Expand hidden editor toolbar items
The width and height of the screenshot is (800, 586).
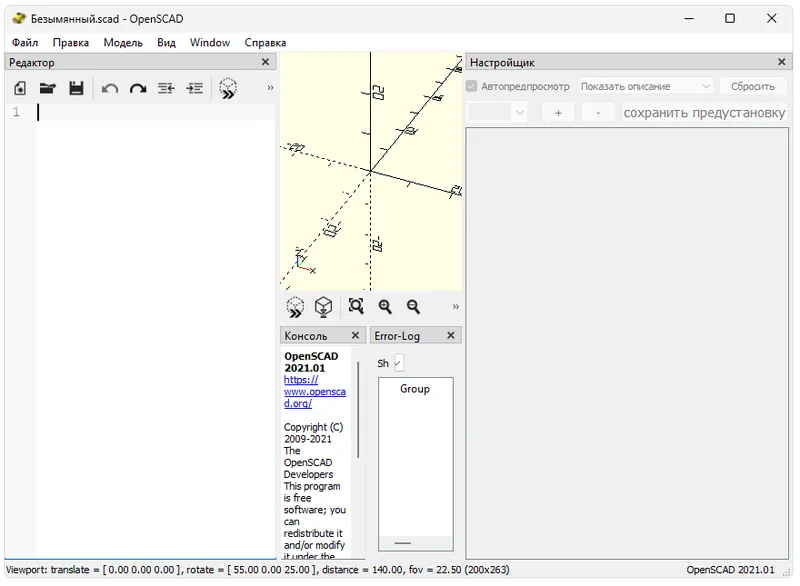(270, 88)
